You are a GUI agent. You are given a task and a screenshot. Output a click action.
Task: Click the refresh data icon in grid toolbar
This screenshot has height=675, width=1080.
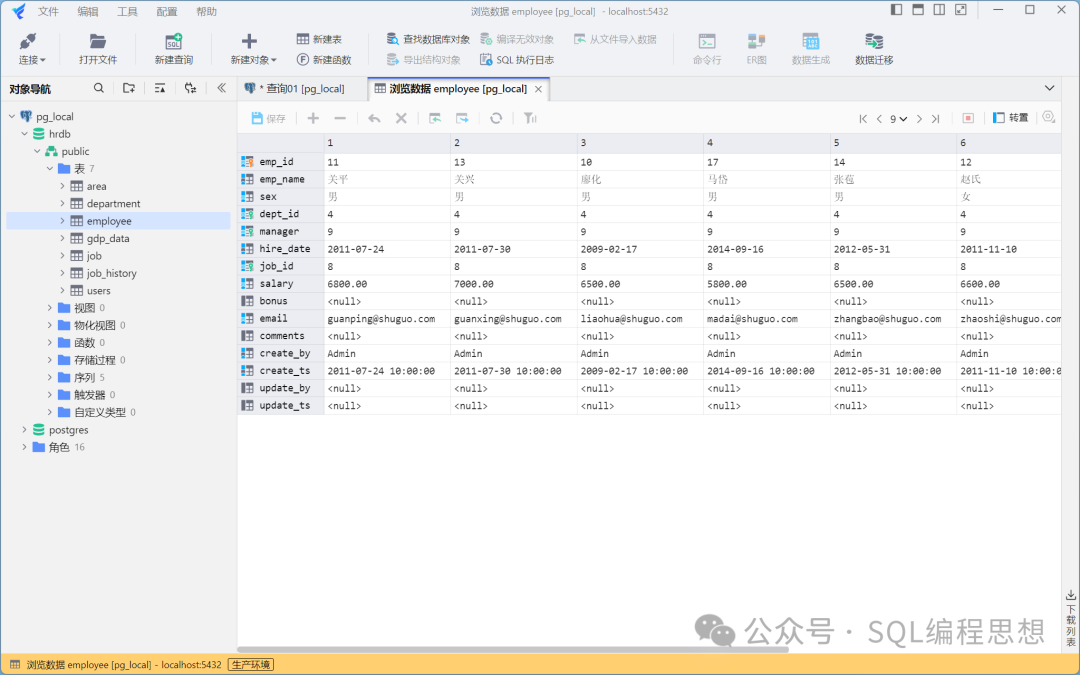[x=496, y=118]
